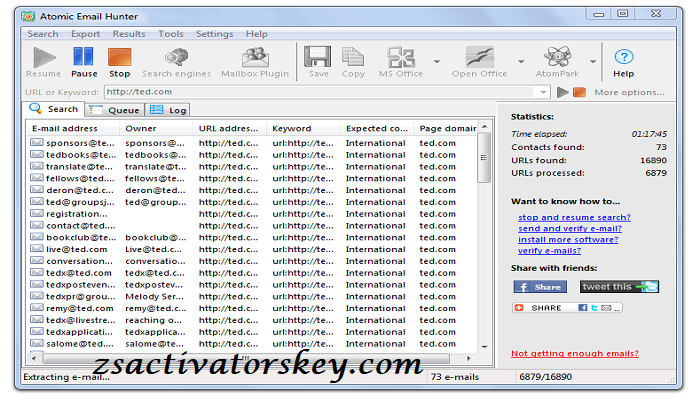Select the tedbooks@te... email row
Viewport: 700px width, 400px height.
coord(253,155)
